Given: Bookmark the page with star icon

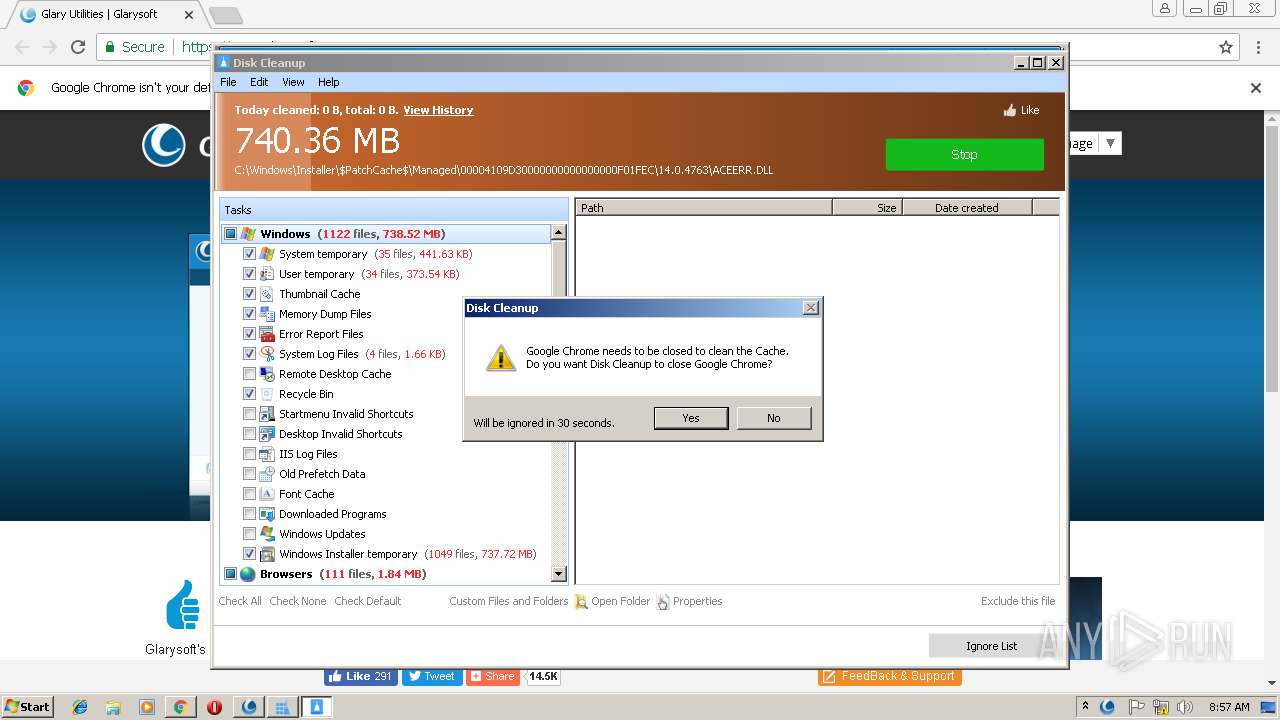Looking at the screenshot, I should (1226, 47).
